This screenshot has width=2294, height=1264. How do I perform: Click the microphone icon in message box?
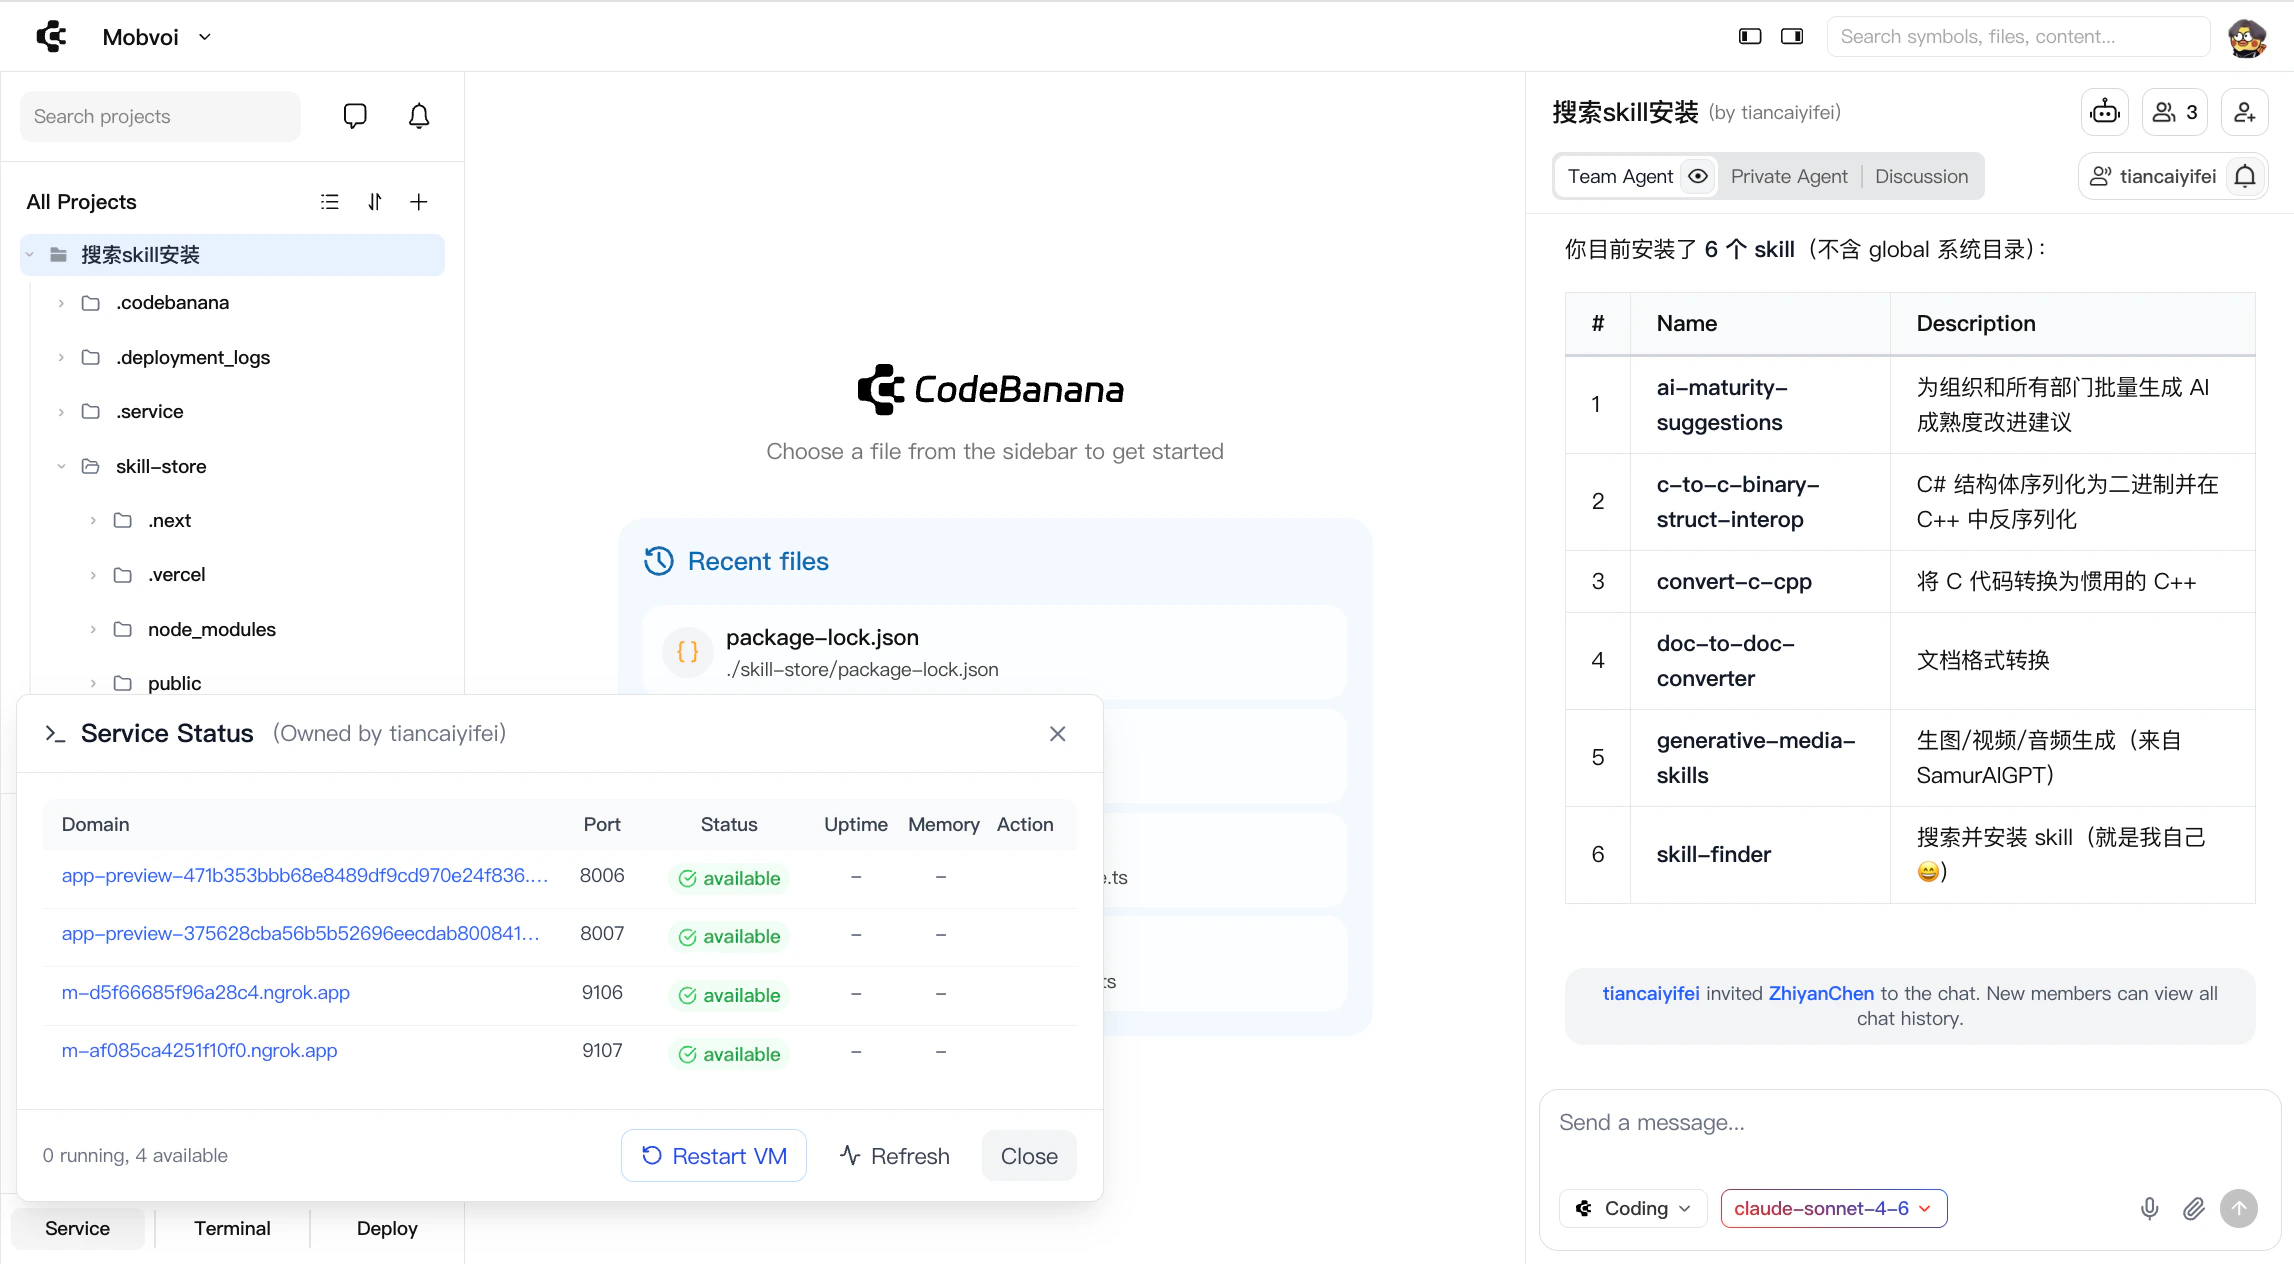coord(2149,1208)
